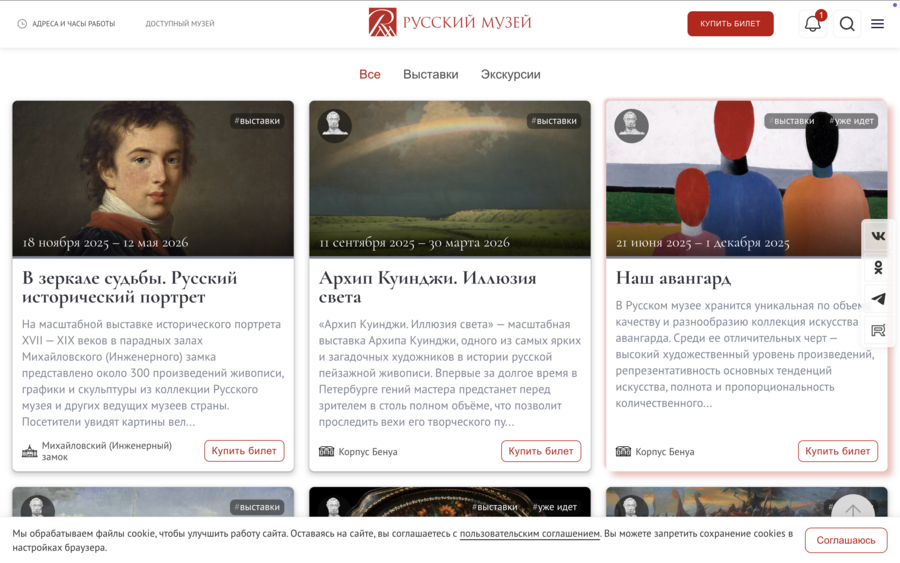
Task: Switch to the Выставки tab
Action: (x=430, y=74)
